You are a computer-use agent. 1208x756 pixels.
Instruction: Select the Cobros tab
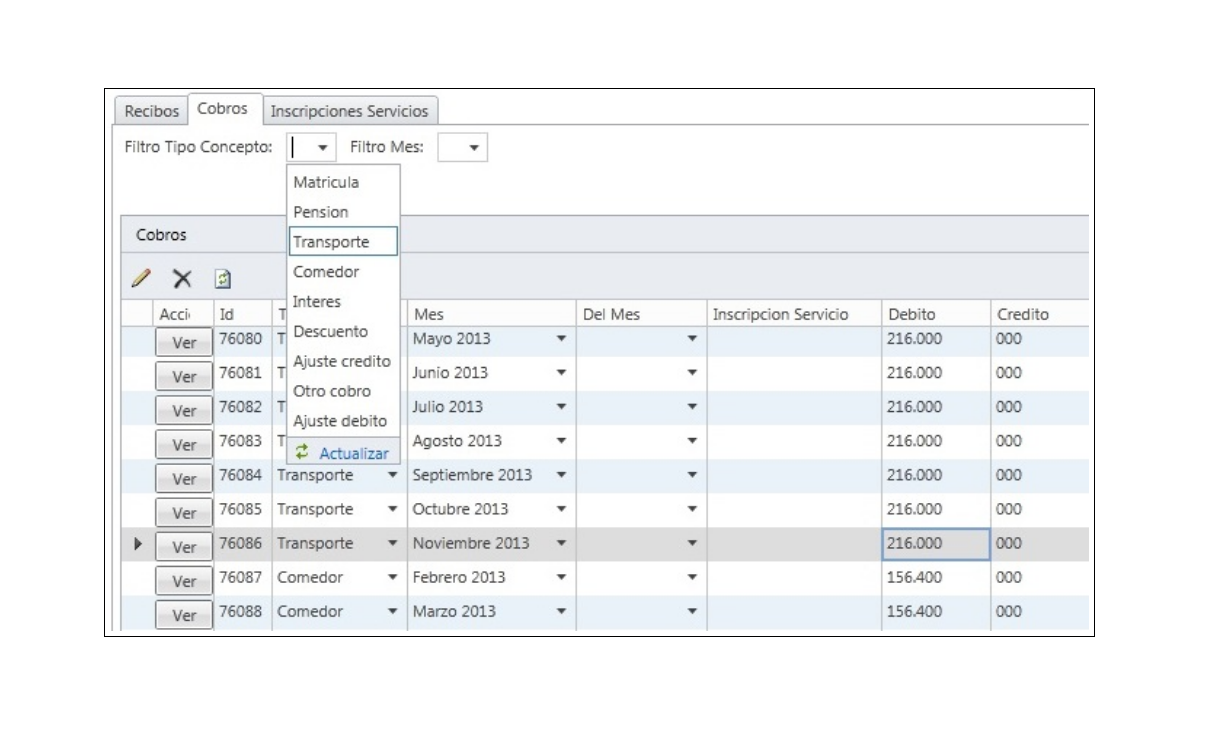223,107
